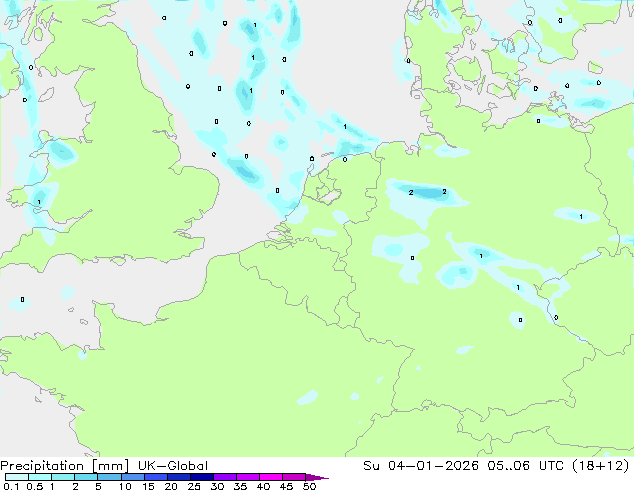This screenshot has height=490, width=634.
Task: Pick the 20–25 mm legend swatch
Action: 179,477
